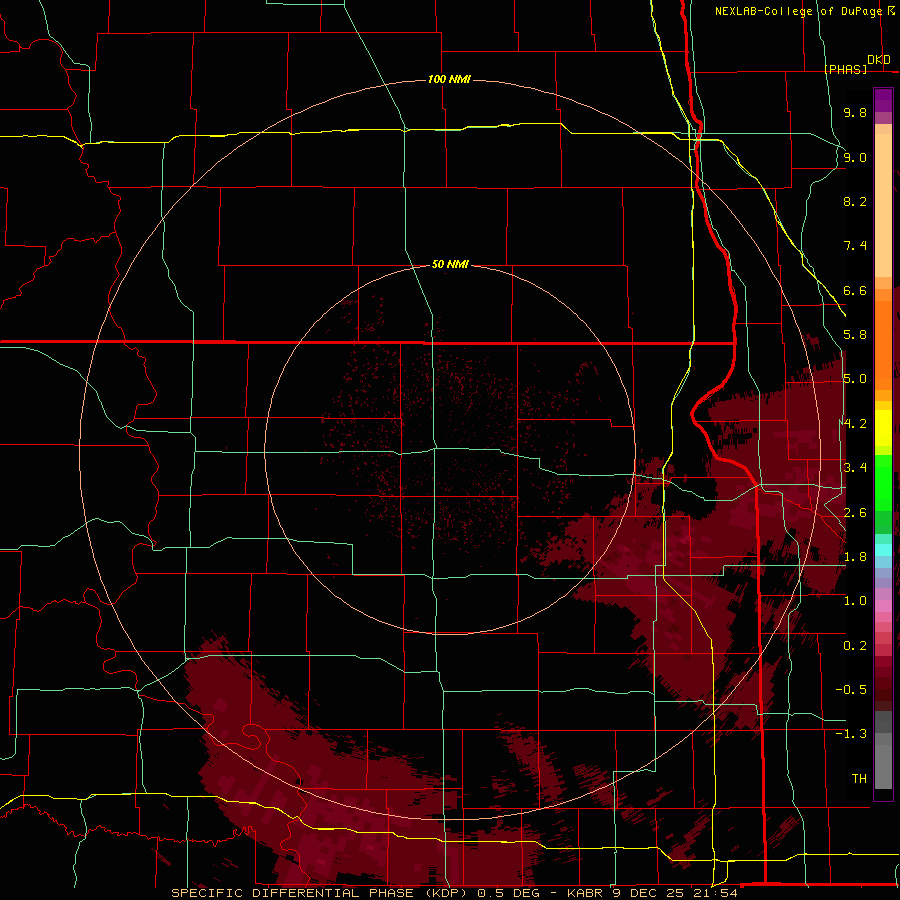Click the 9.8 scale value
This screenshot has height=900, width=900.
pos(855,113)
